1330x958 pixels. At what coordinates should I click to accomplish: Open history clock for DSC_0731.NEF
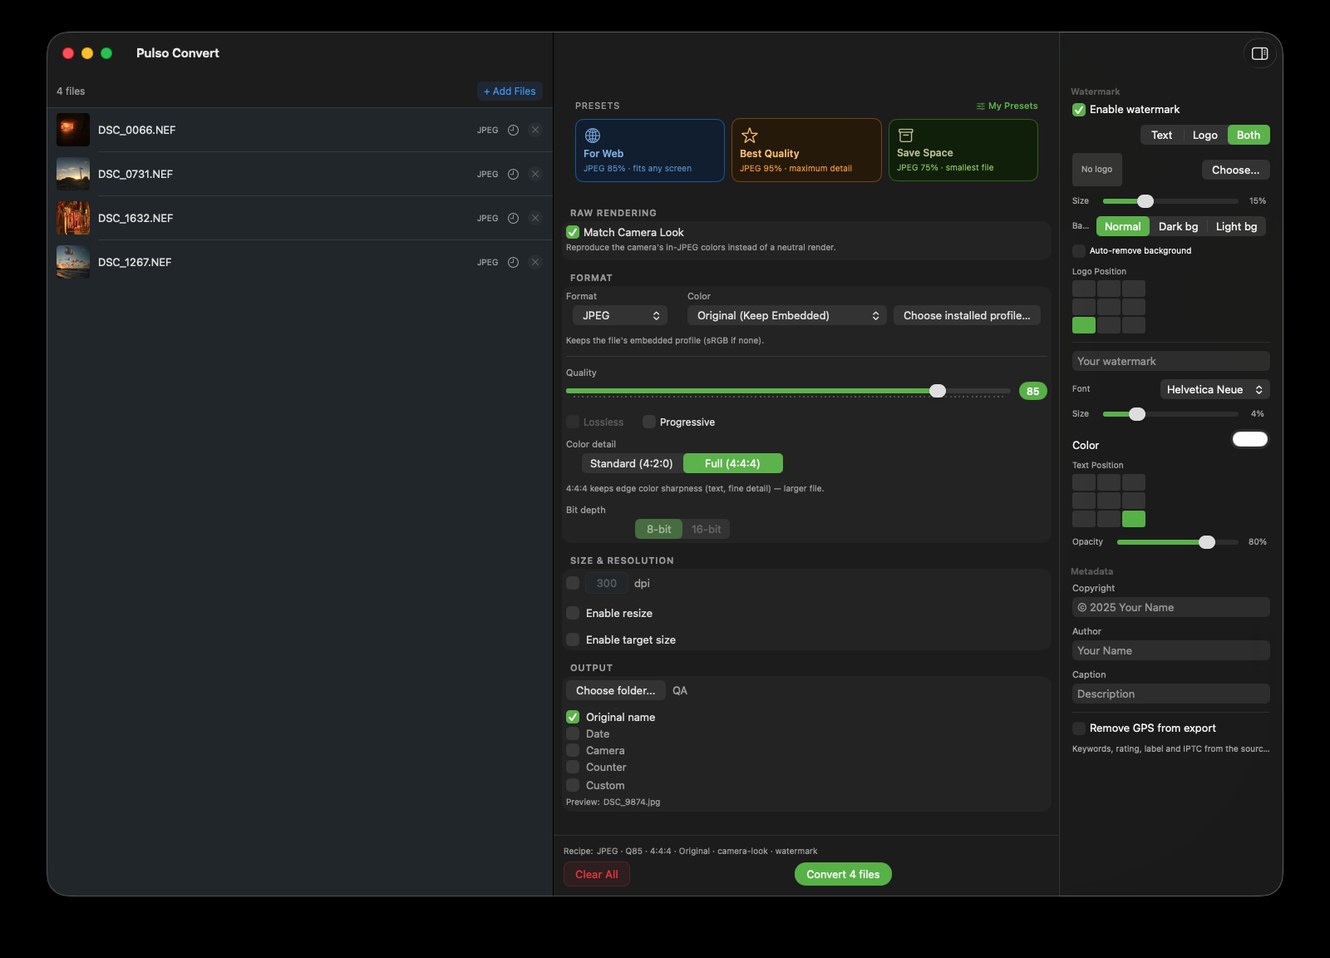[513, 174]
